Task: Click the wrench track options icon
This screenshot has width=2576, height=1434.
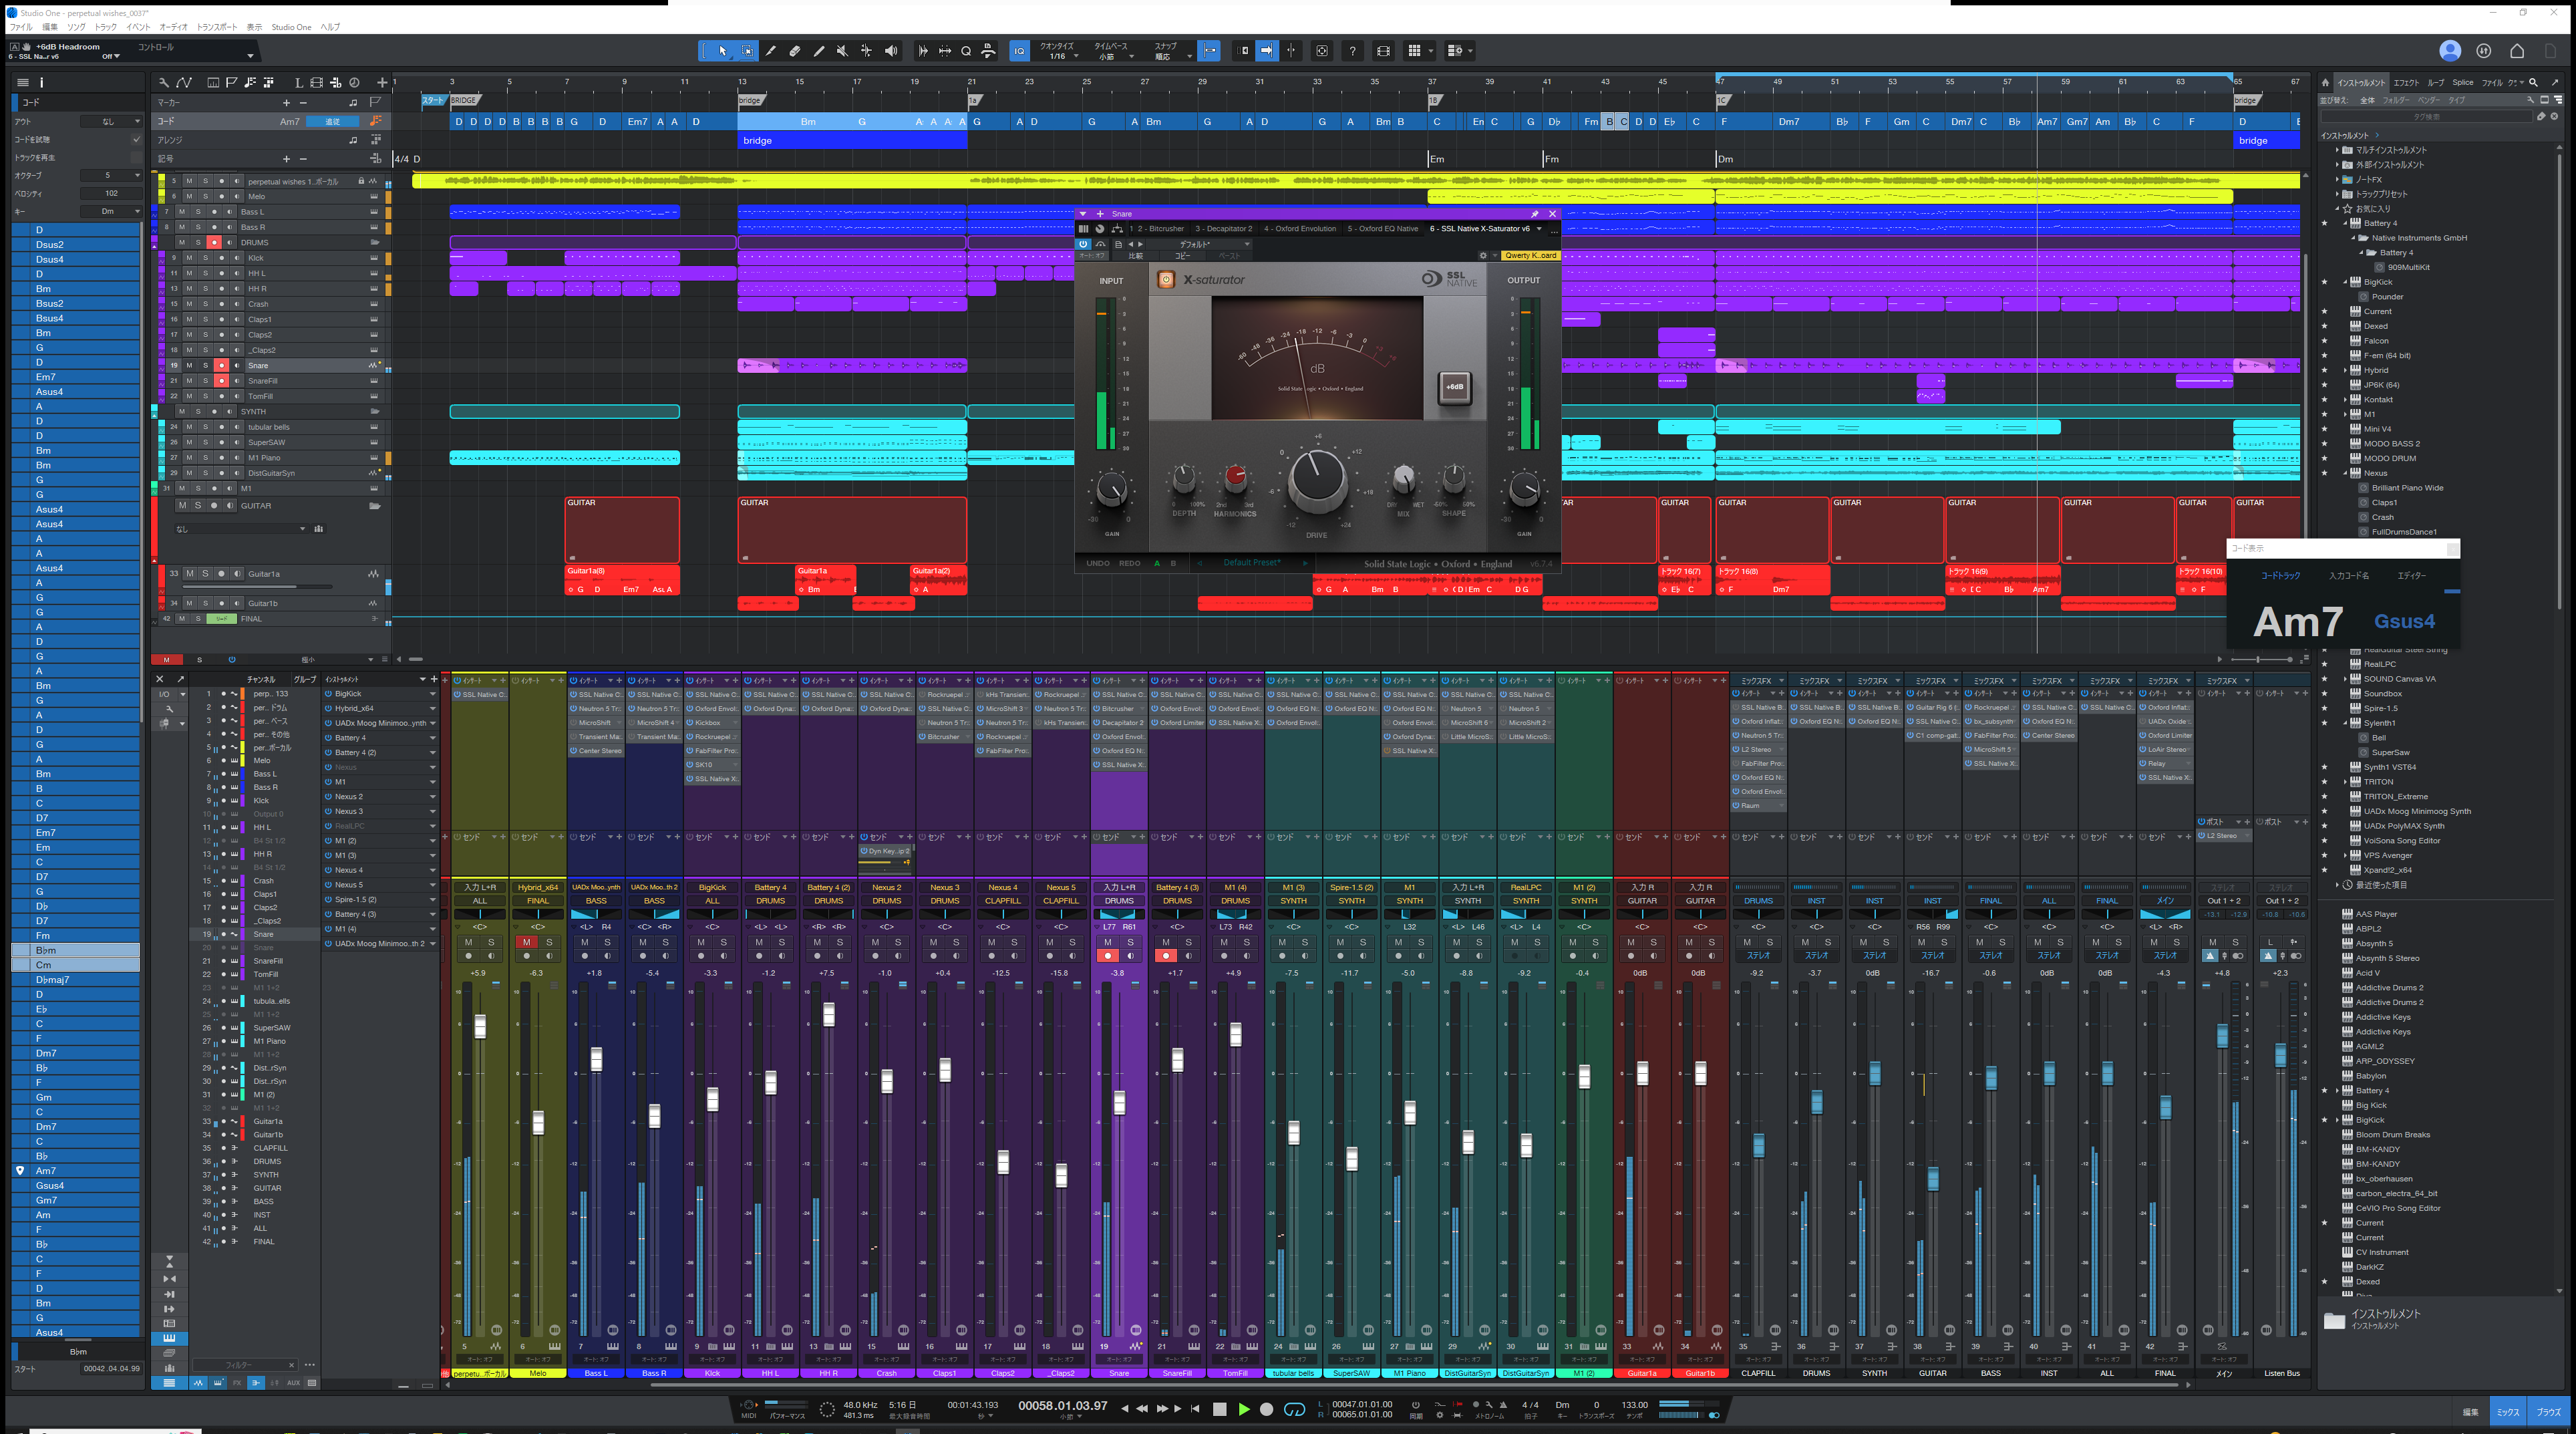Action: tap(163, 82)
